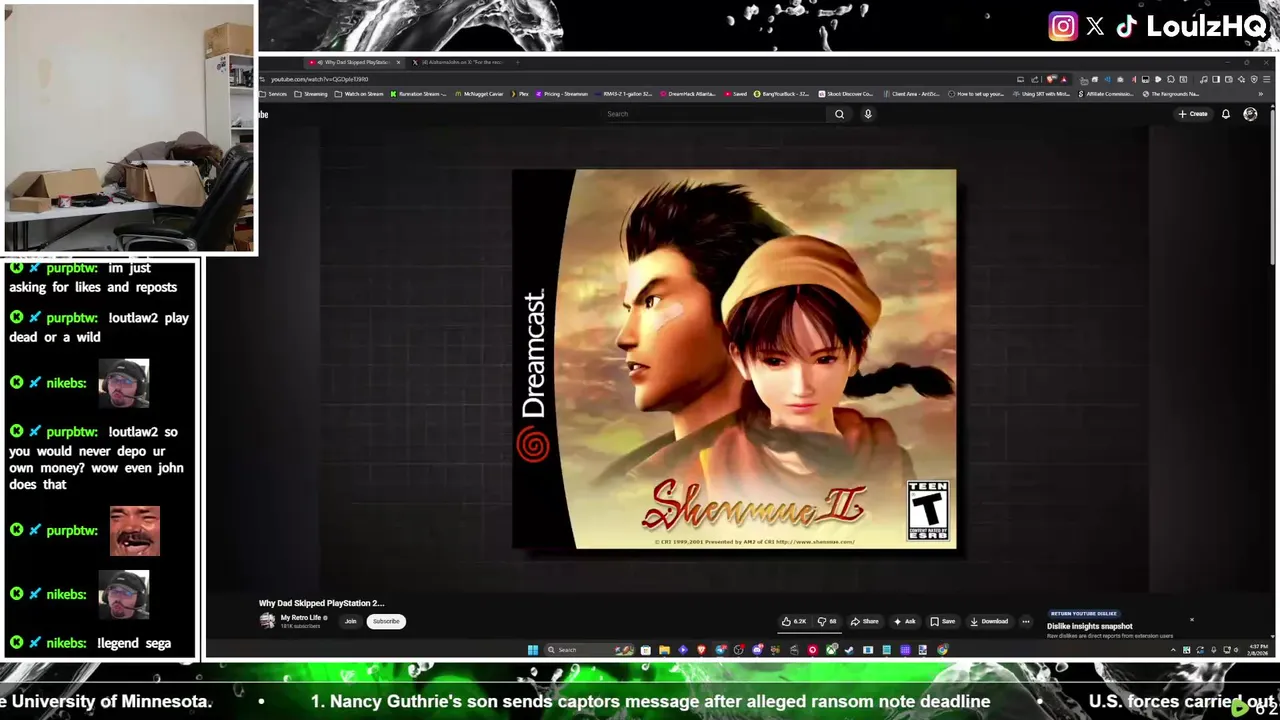
Task: Click the Windows taskbar search box
Action: pos(589,650)
